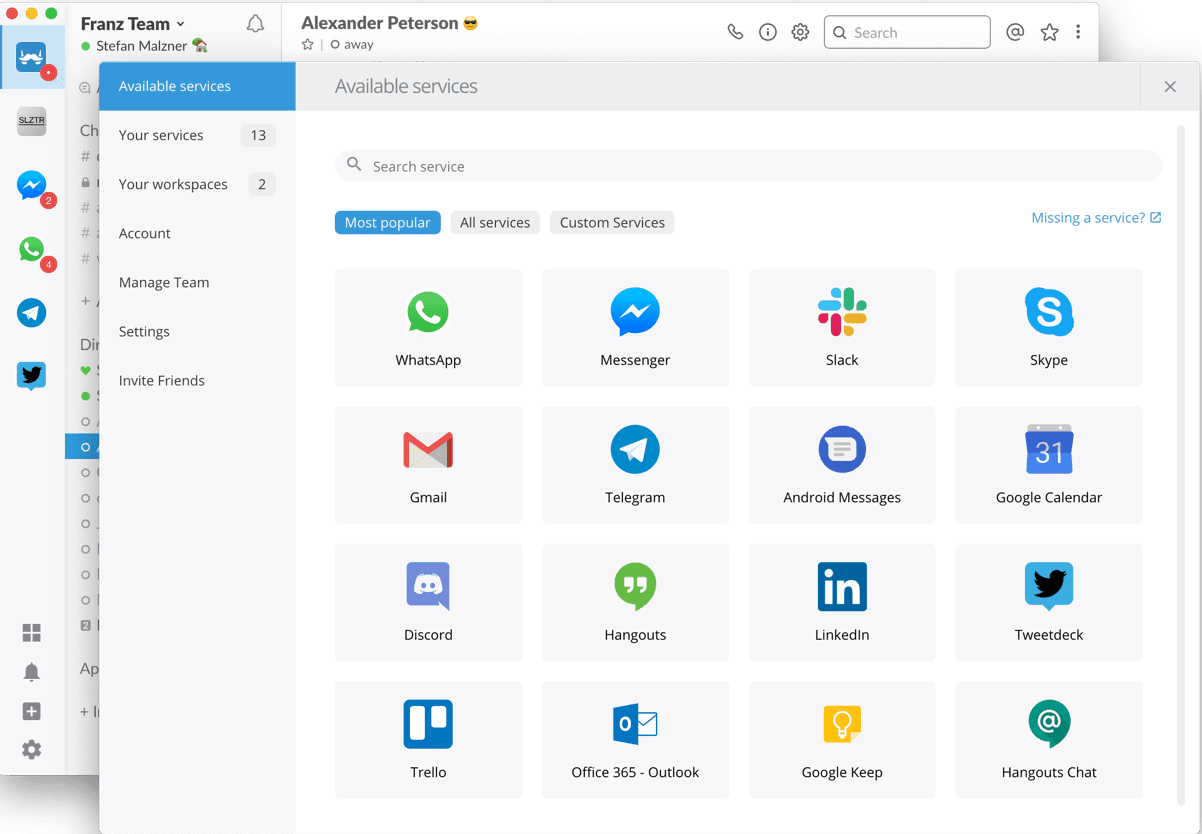Switch to Messenger in the left sidebar
Viewport: 1202px width, 834px height.
point(31,186)
